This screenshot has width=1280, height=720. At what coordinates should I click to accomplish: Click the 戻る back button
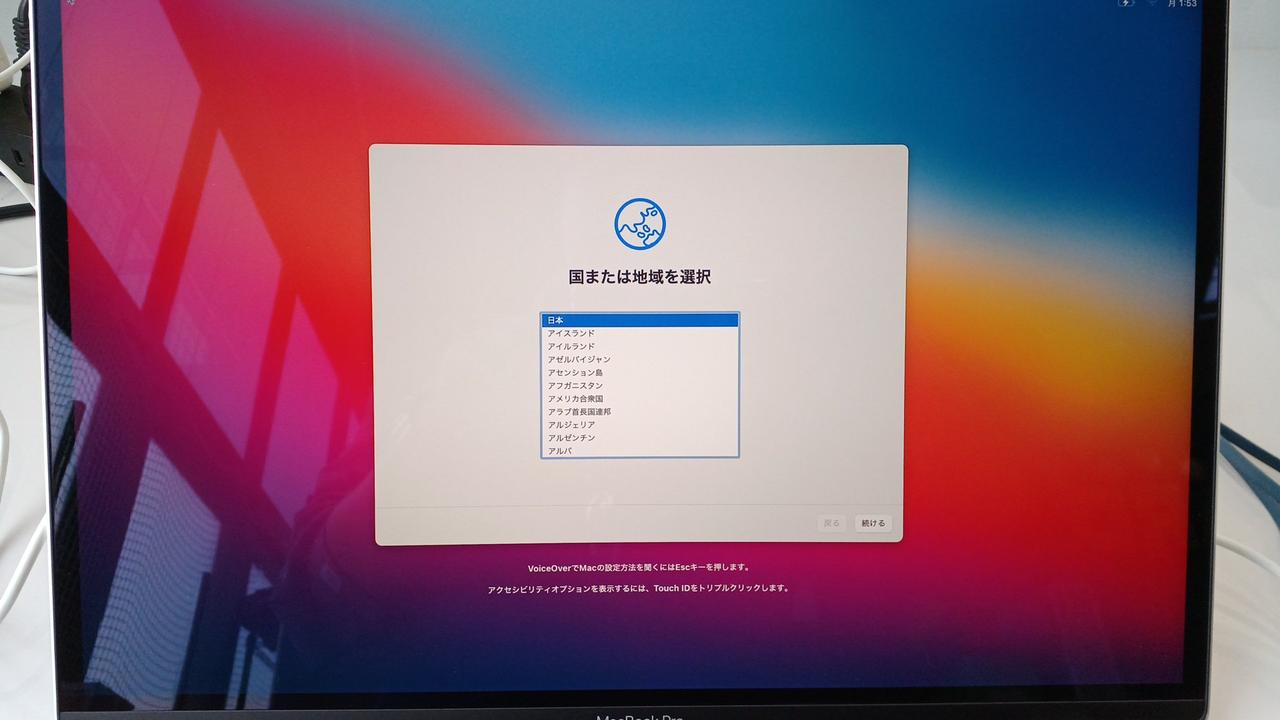[x=831, y=523]
